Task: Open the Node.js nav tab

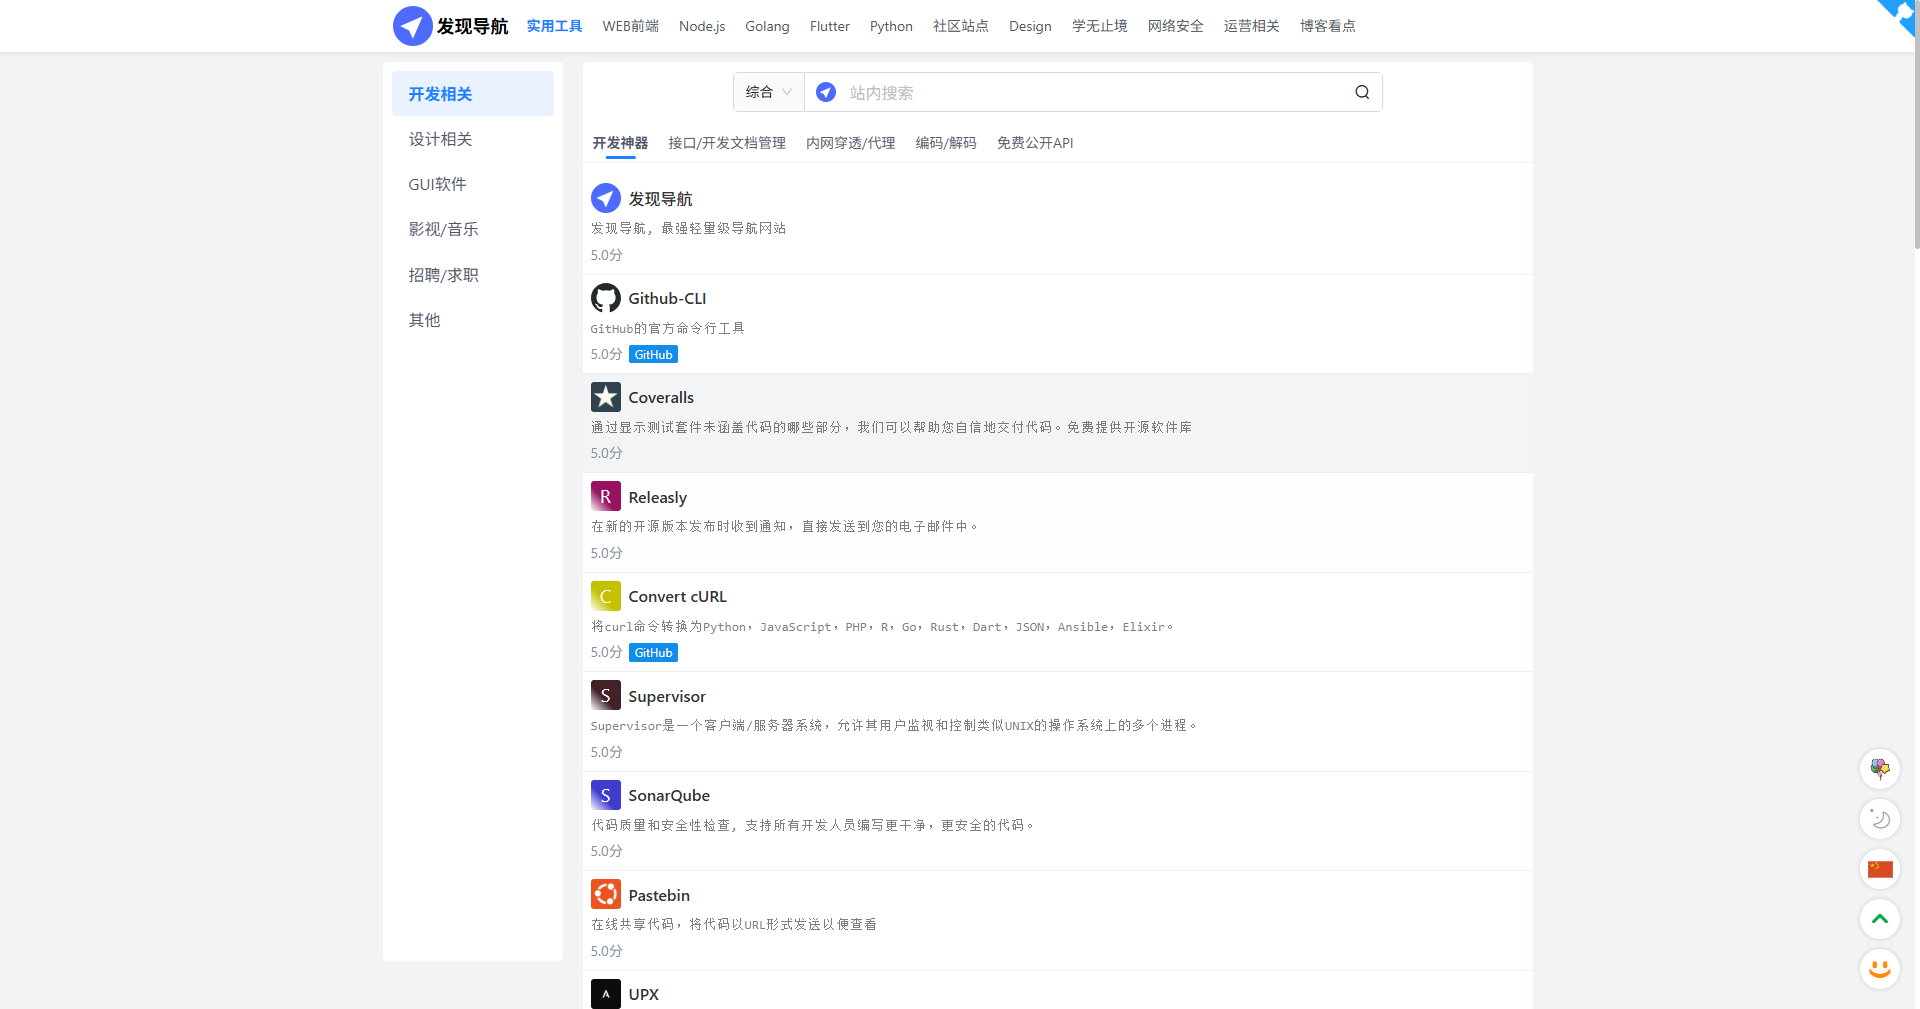Action: (x=702, y=26)
